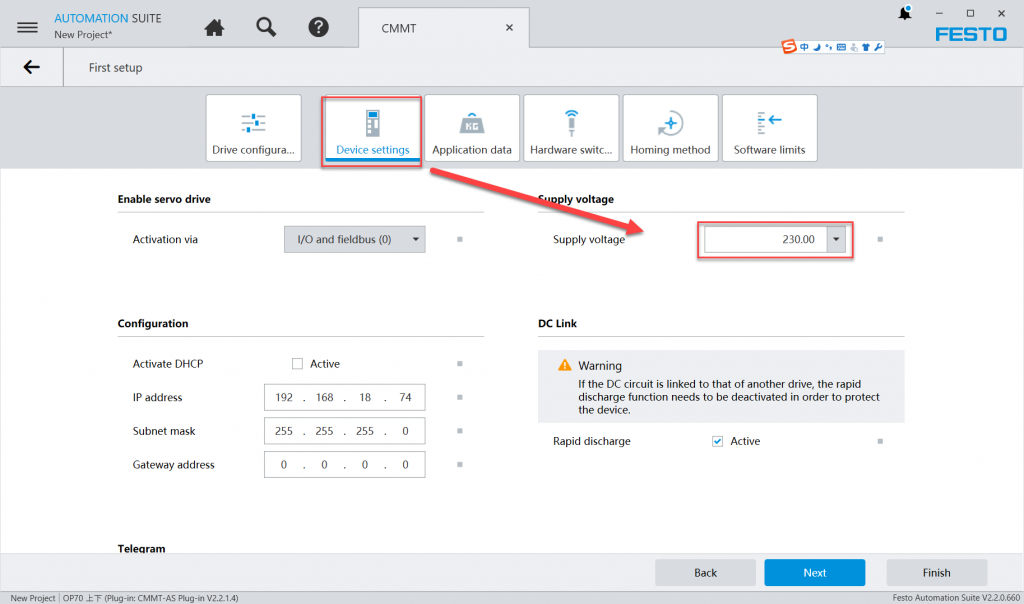Click the status square beside Activate DHCP
This screenshot has height=604, width=1024.
pyautogui.click(x=460, y=364)
